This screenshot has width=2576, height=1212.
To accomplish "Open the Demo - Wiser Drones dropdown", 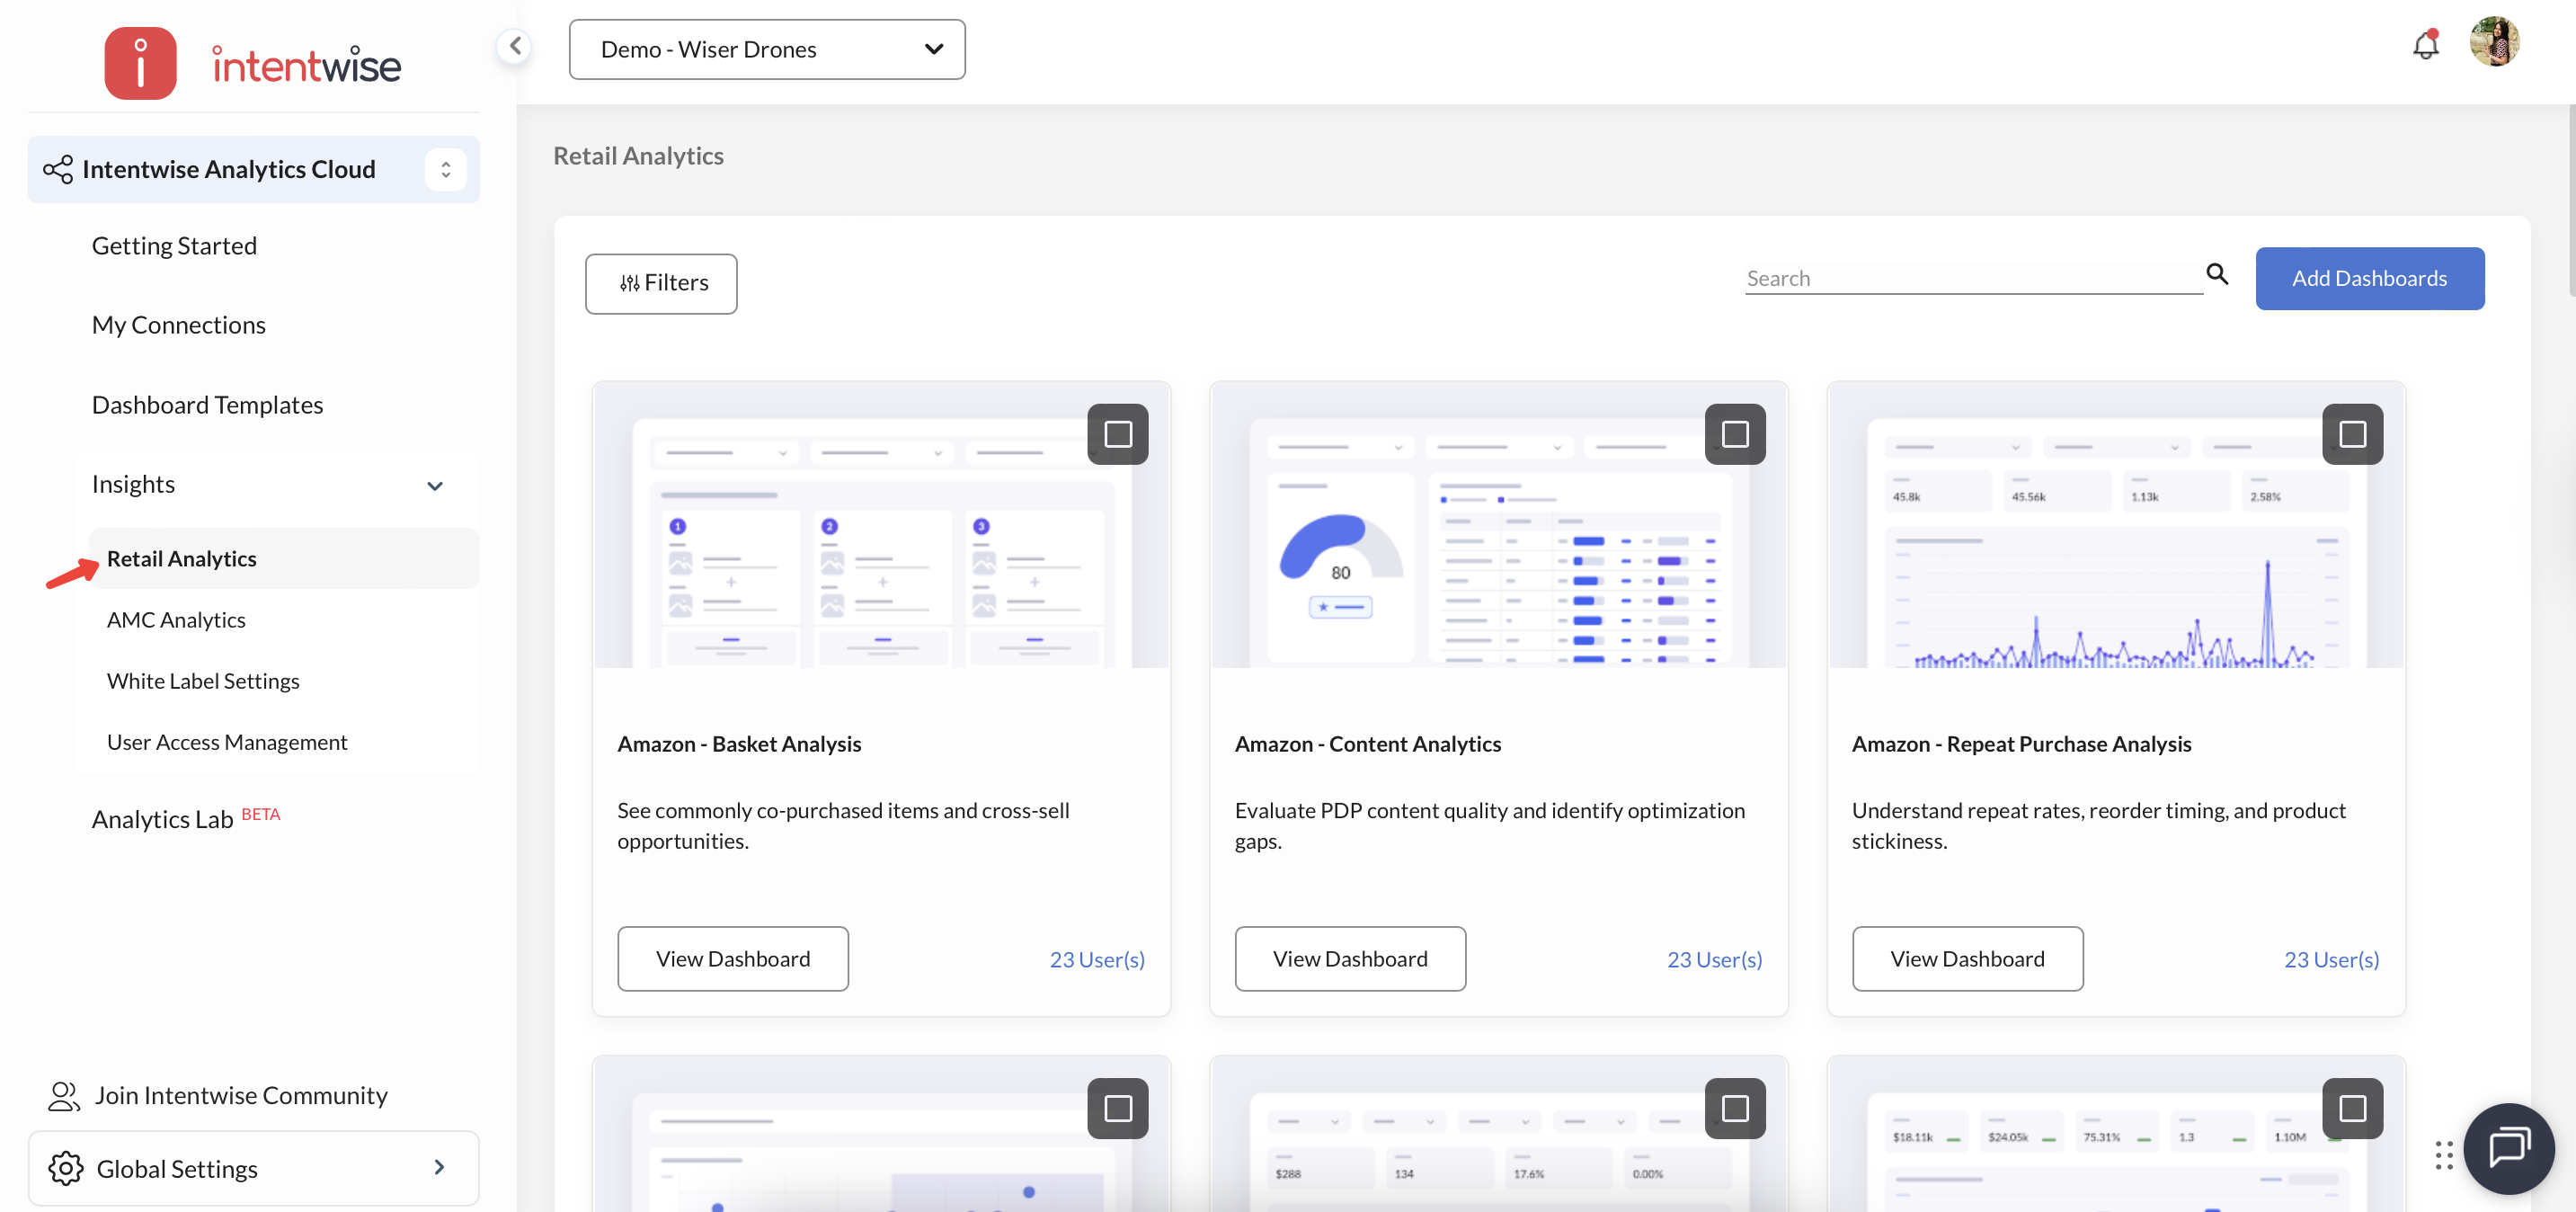I will [x=766, y=49].
